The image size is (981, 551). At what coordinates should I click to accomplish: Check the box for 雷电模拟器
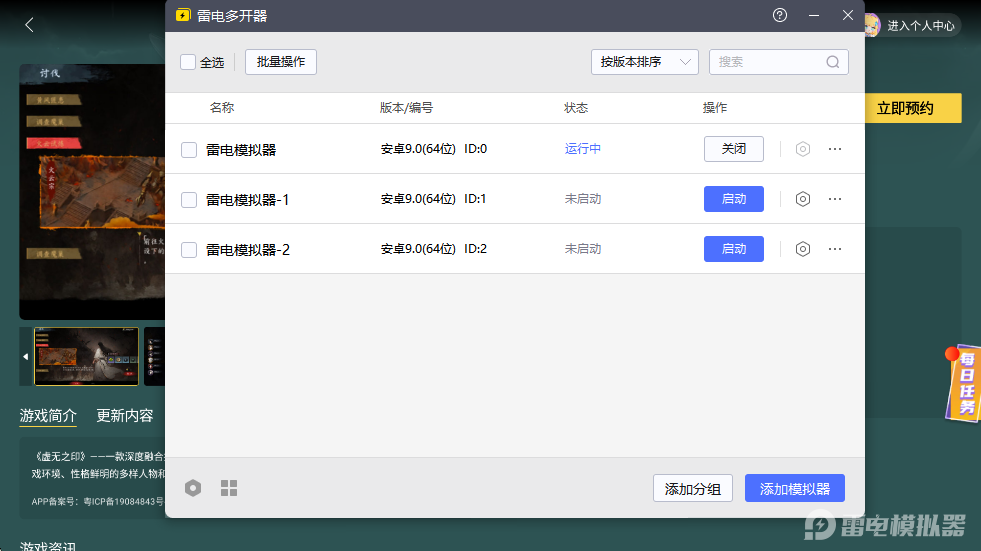point(189,150)
